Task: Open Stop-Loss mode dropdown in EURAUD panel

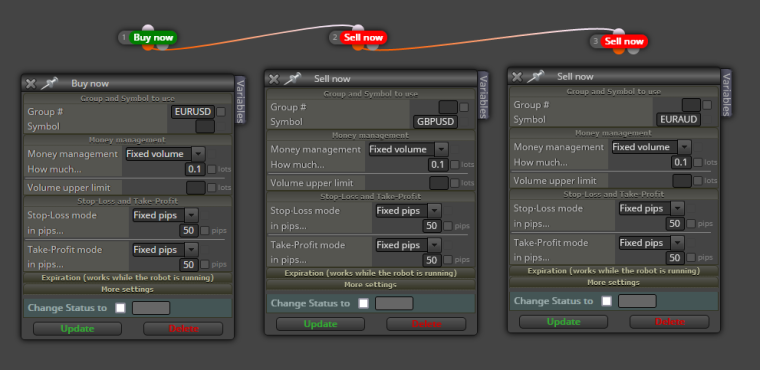Action: pyautogui.click(x=651, y=208)
